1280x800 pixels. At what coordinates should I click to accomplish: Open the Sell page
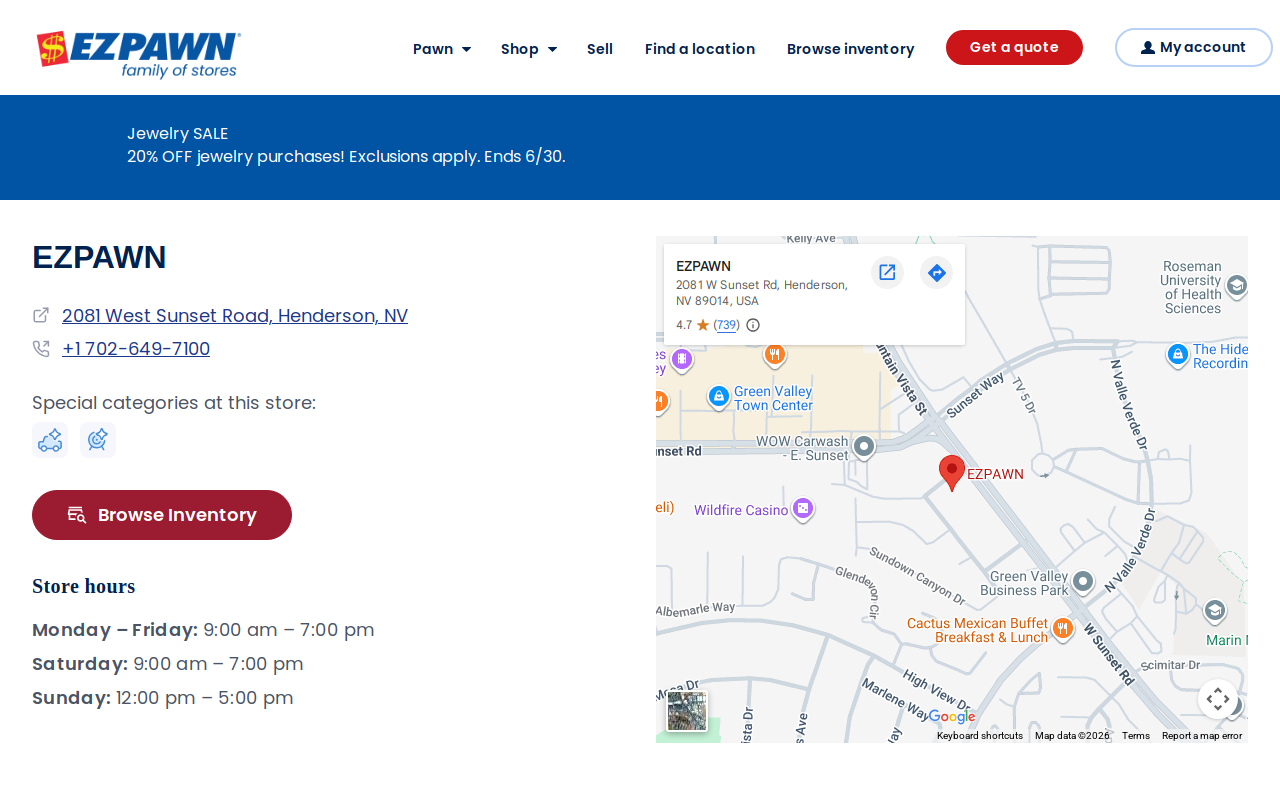[x=600, y=49]
